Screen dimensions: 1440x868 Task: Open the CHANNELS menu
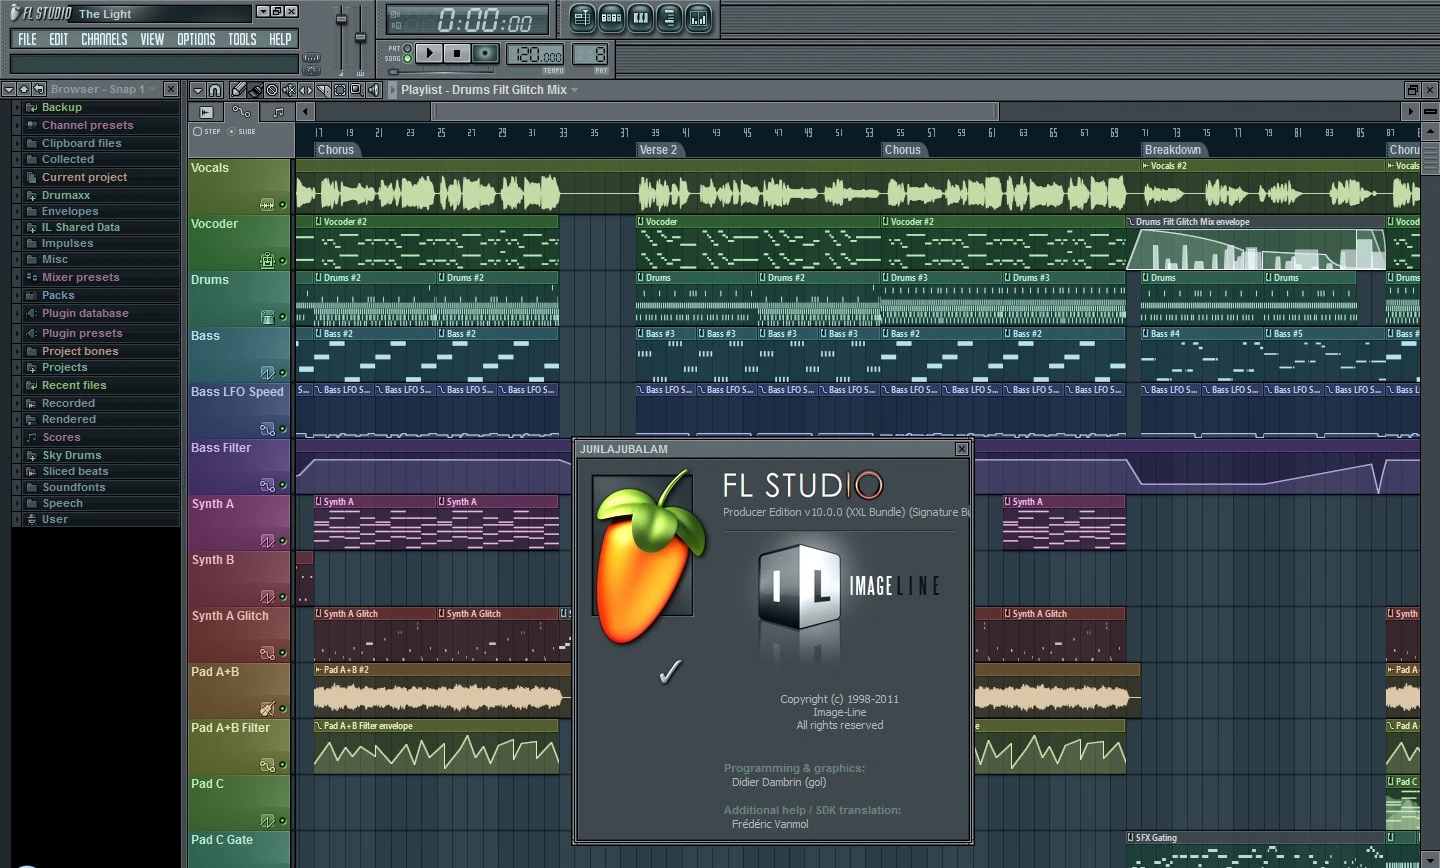pyautogui.click(x=104, y=39)
